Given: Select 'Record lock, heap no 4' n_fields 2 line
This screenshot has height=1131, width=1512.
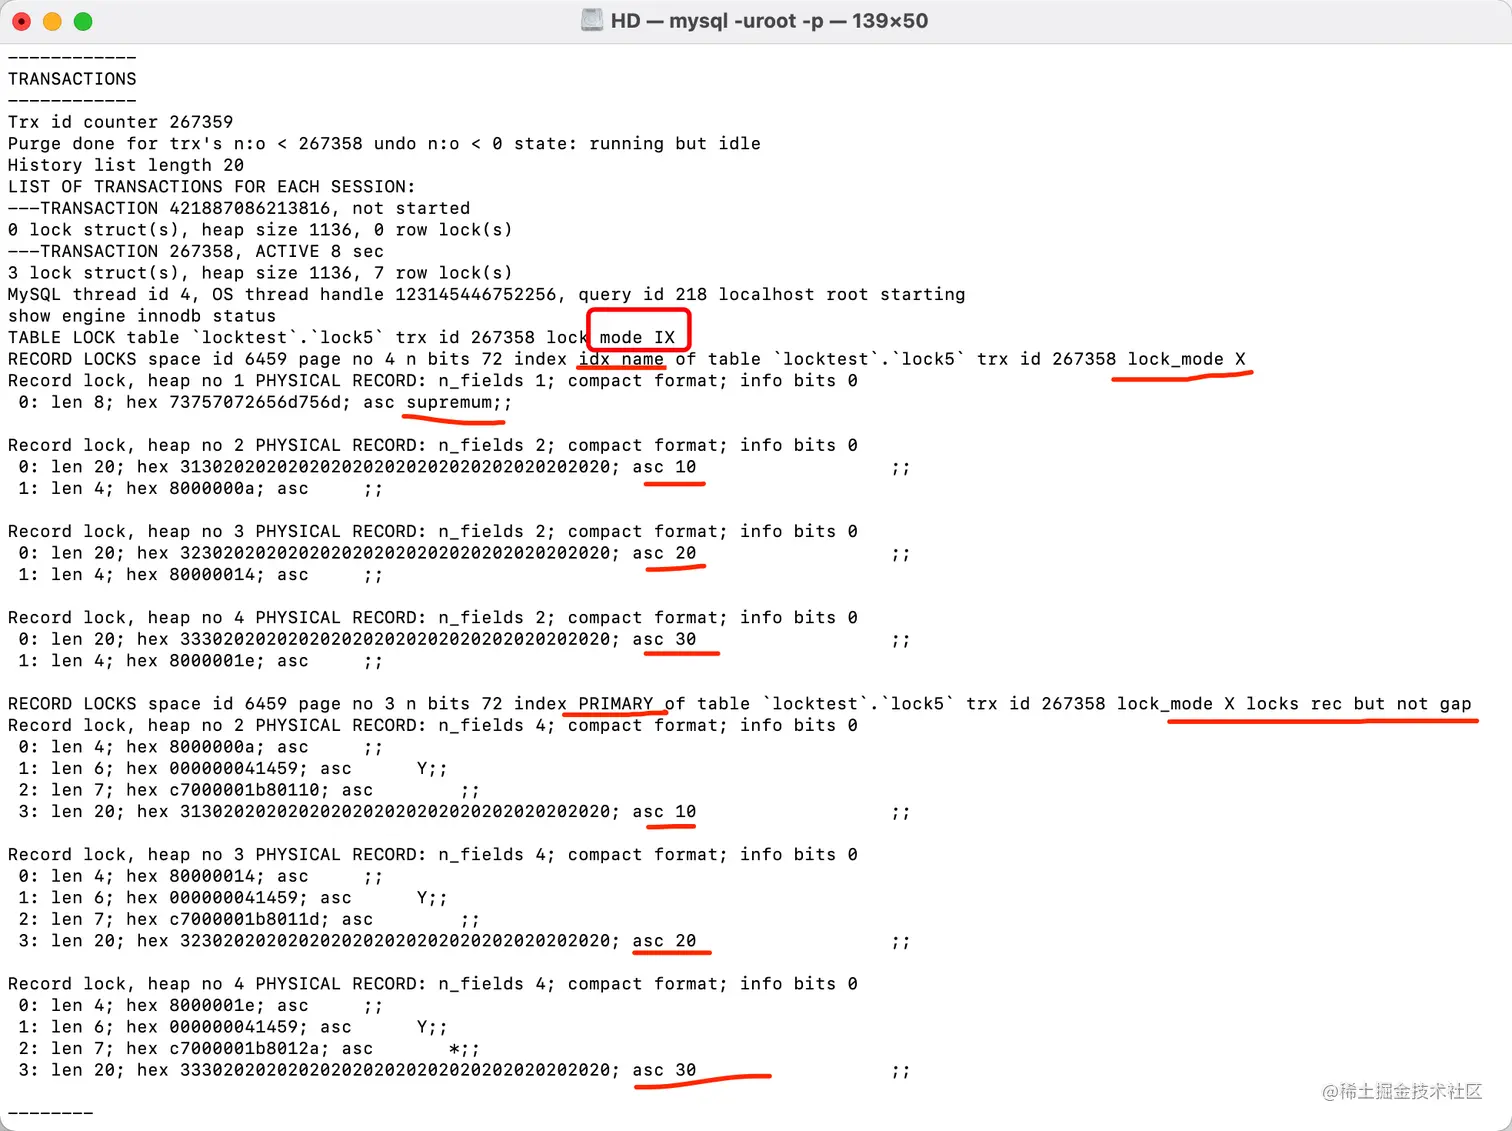Looking at the screenshot, I should pyautogui.click(x=433, y=618).
